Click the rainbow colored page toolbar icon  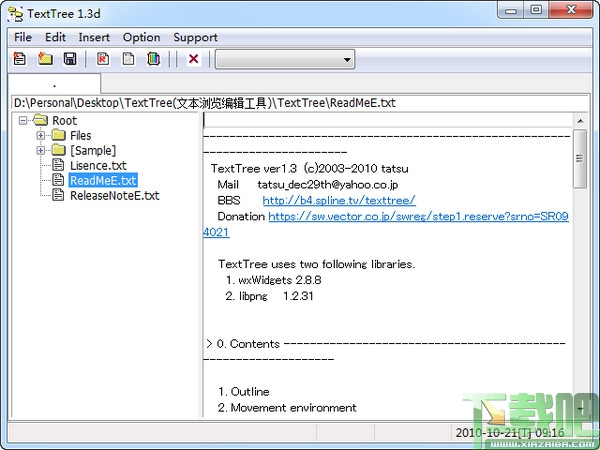153,59
